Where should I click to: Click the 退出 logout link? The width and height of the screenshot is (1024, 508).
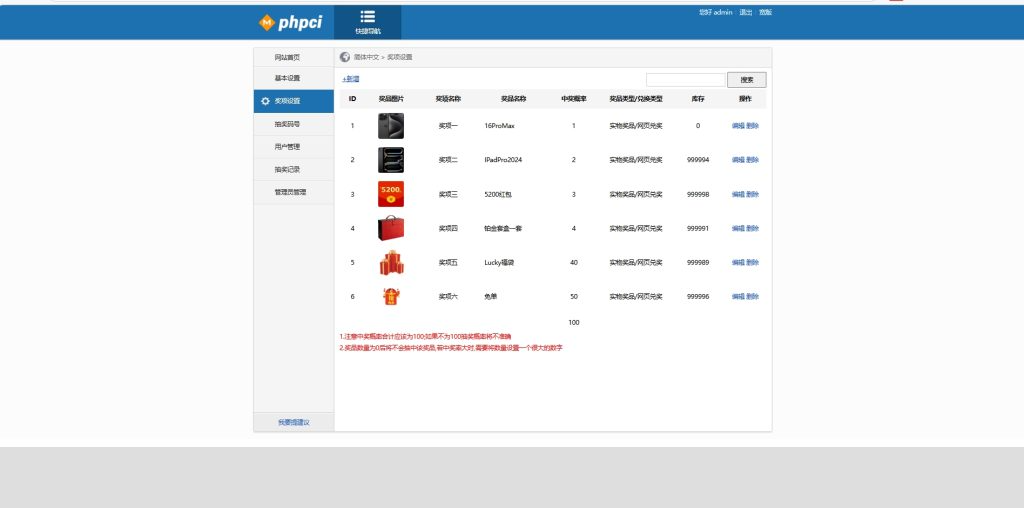click(x=746, y=12)
